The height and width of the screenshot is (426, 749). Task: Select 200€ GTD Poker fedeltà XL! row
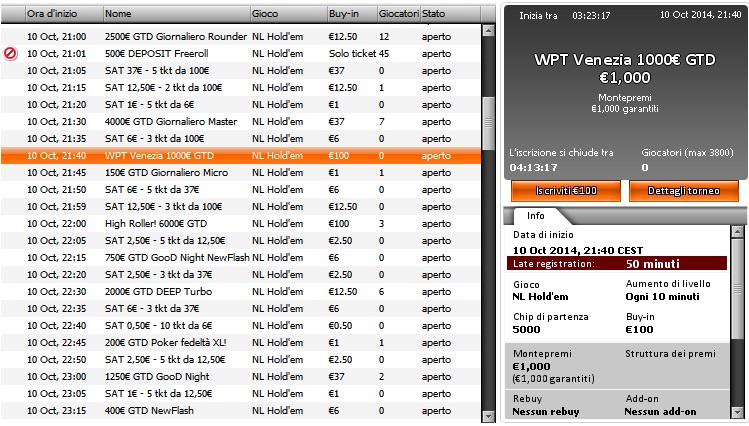pyautogui.click(x=241, y=343)
